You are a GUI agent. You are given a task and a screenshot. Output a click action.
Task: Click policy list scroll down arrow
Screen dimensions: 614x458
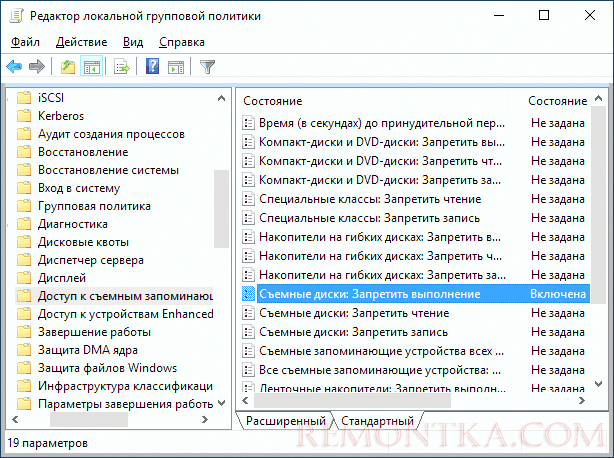pyautogui.click(x=598, y=384)
